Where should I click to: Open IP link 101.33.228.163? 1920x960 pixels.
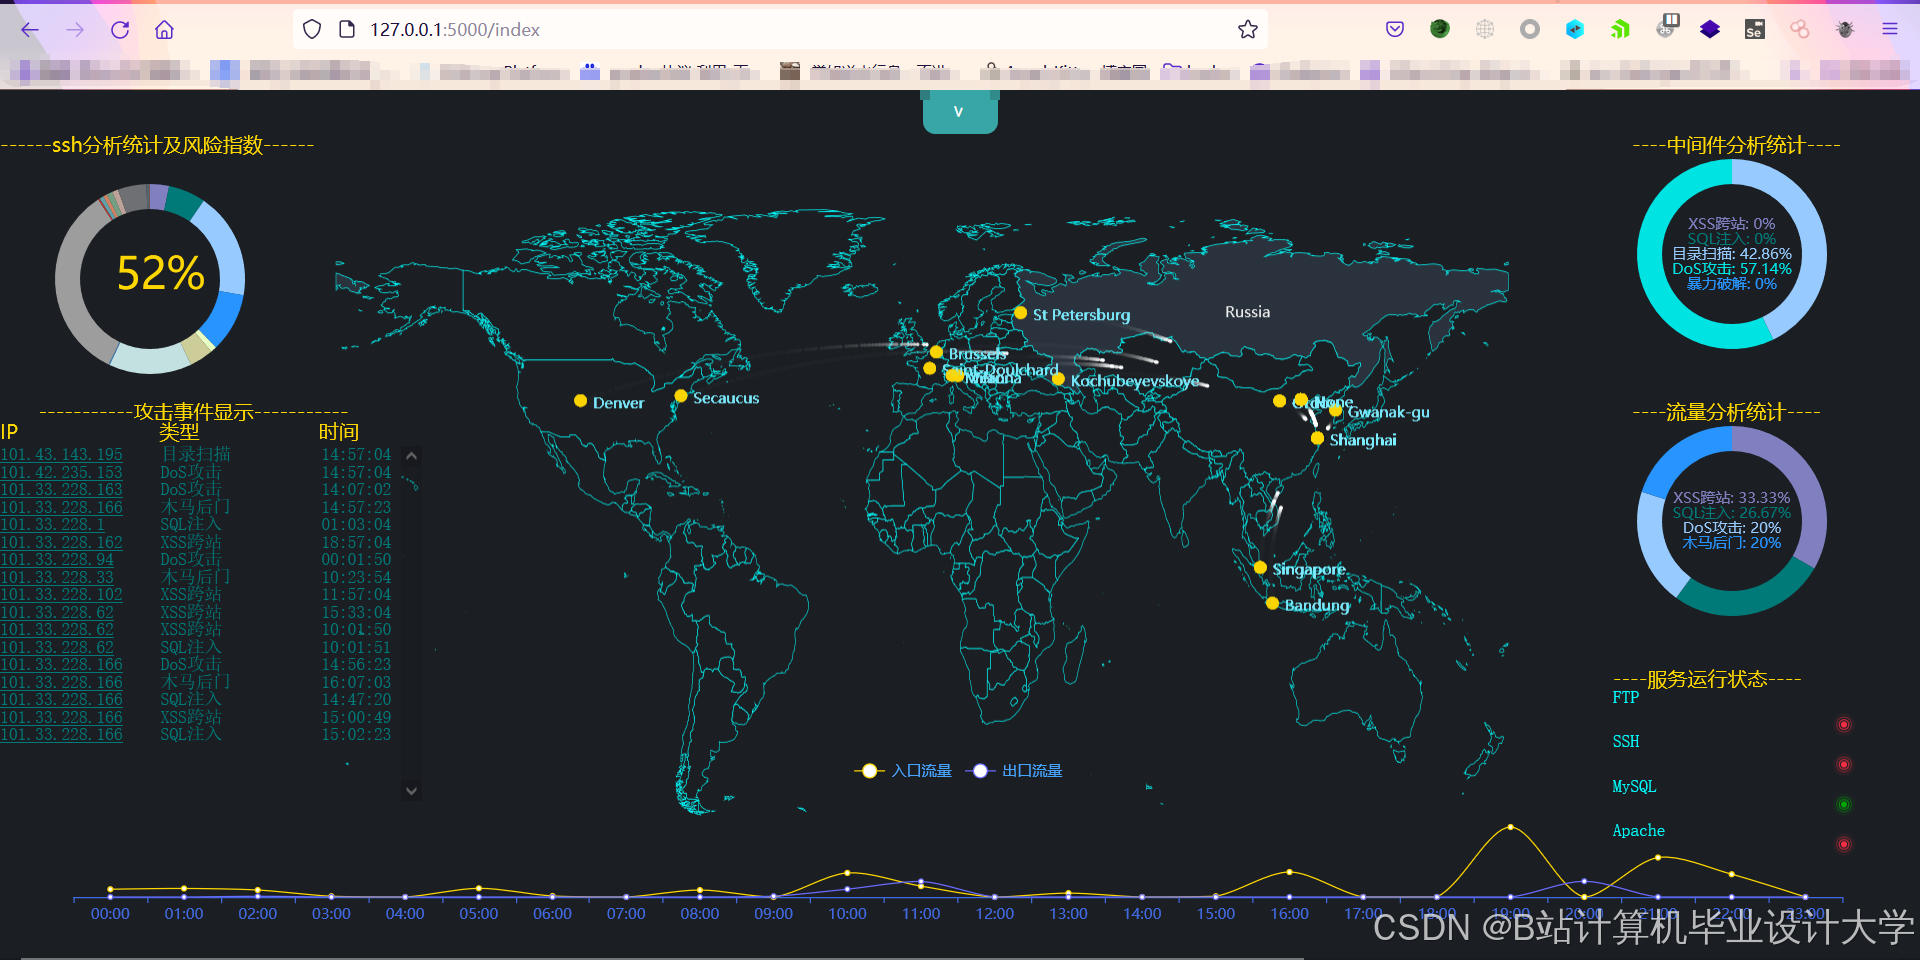pyautogui.click(x=62, y=490)
